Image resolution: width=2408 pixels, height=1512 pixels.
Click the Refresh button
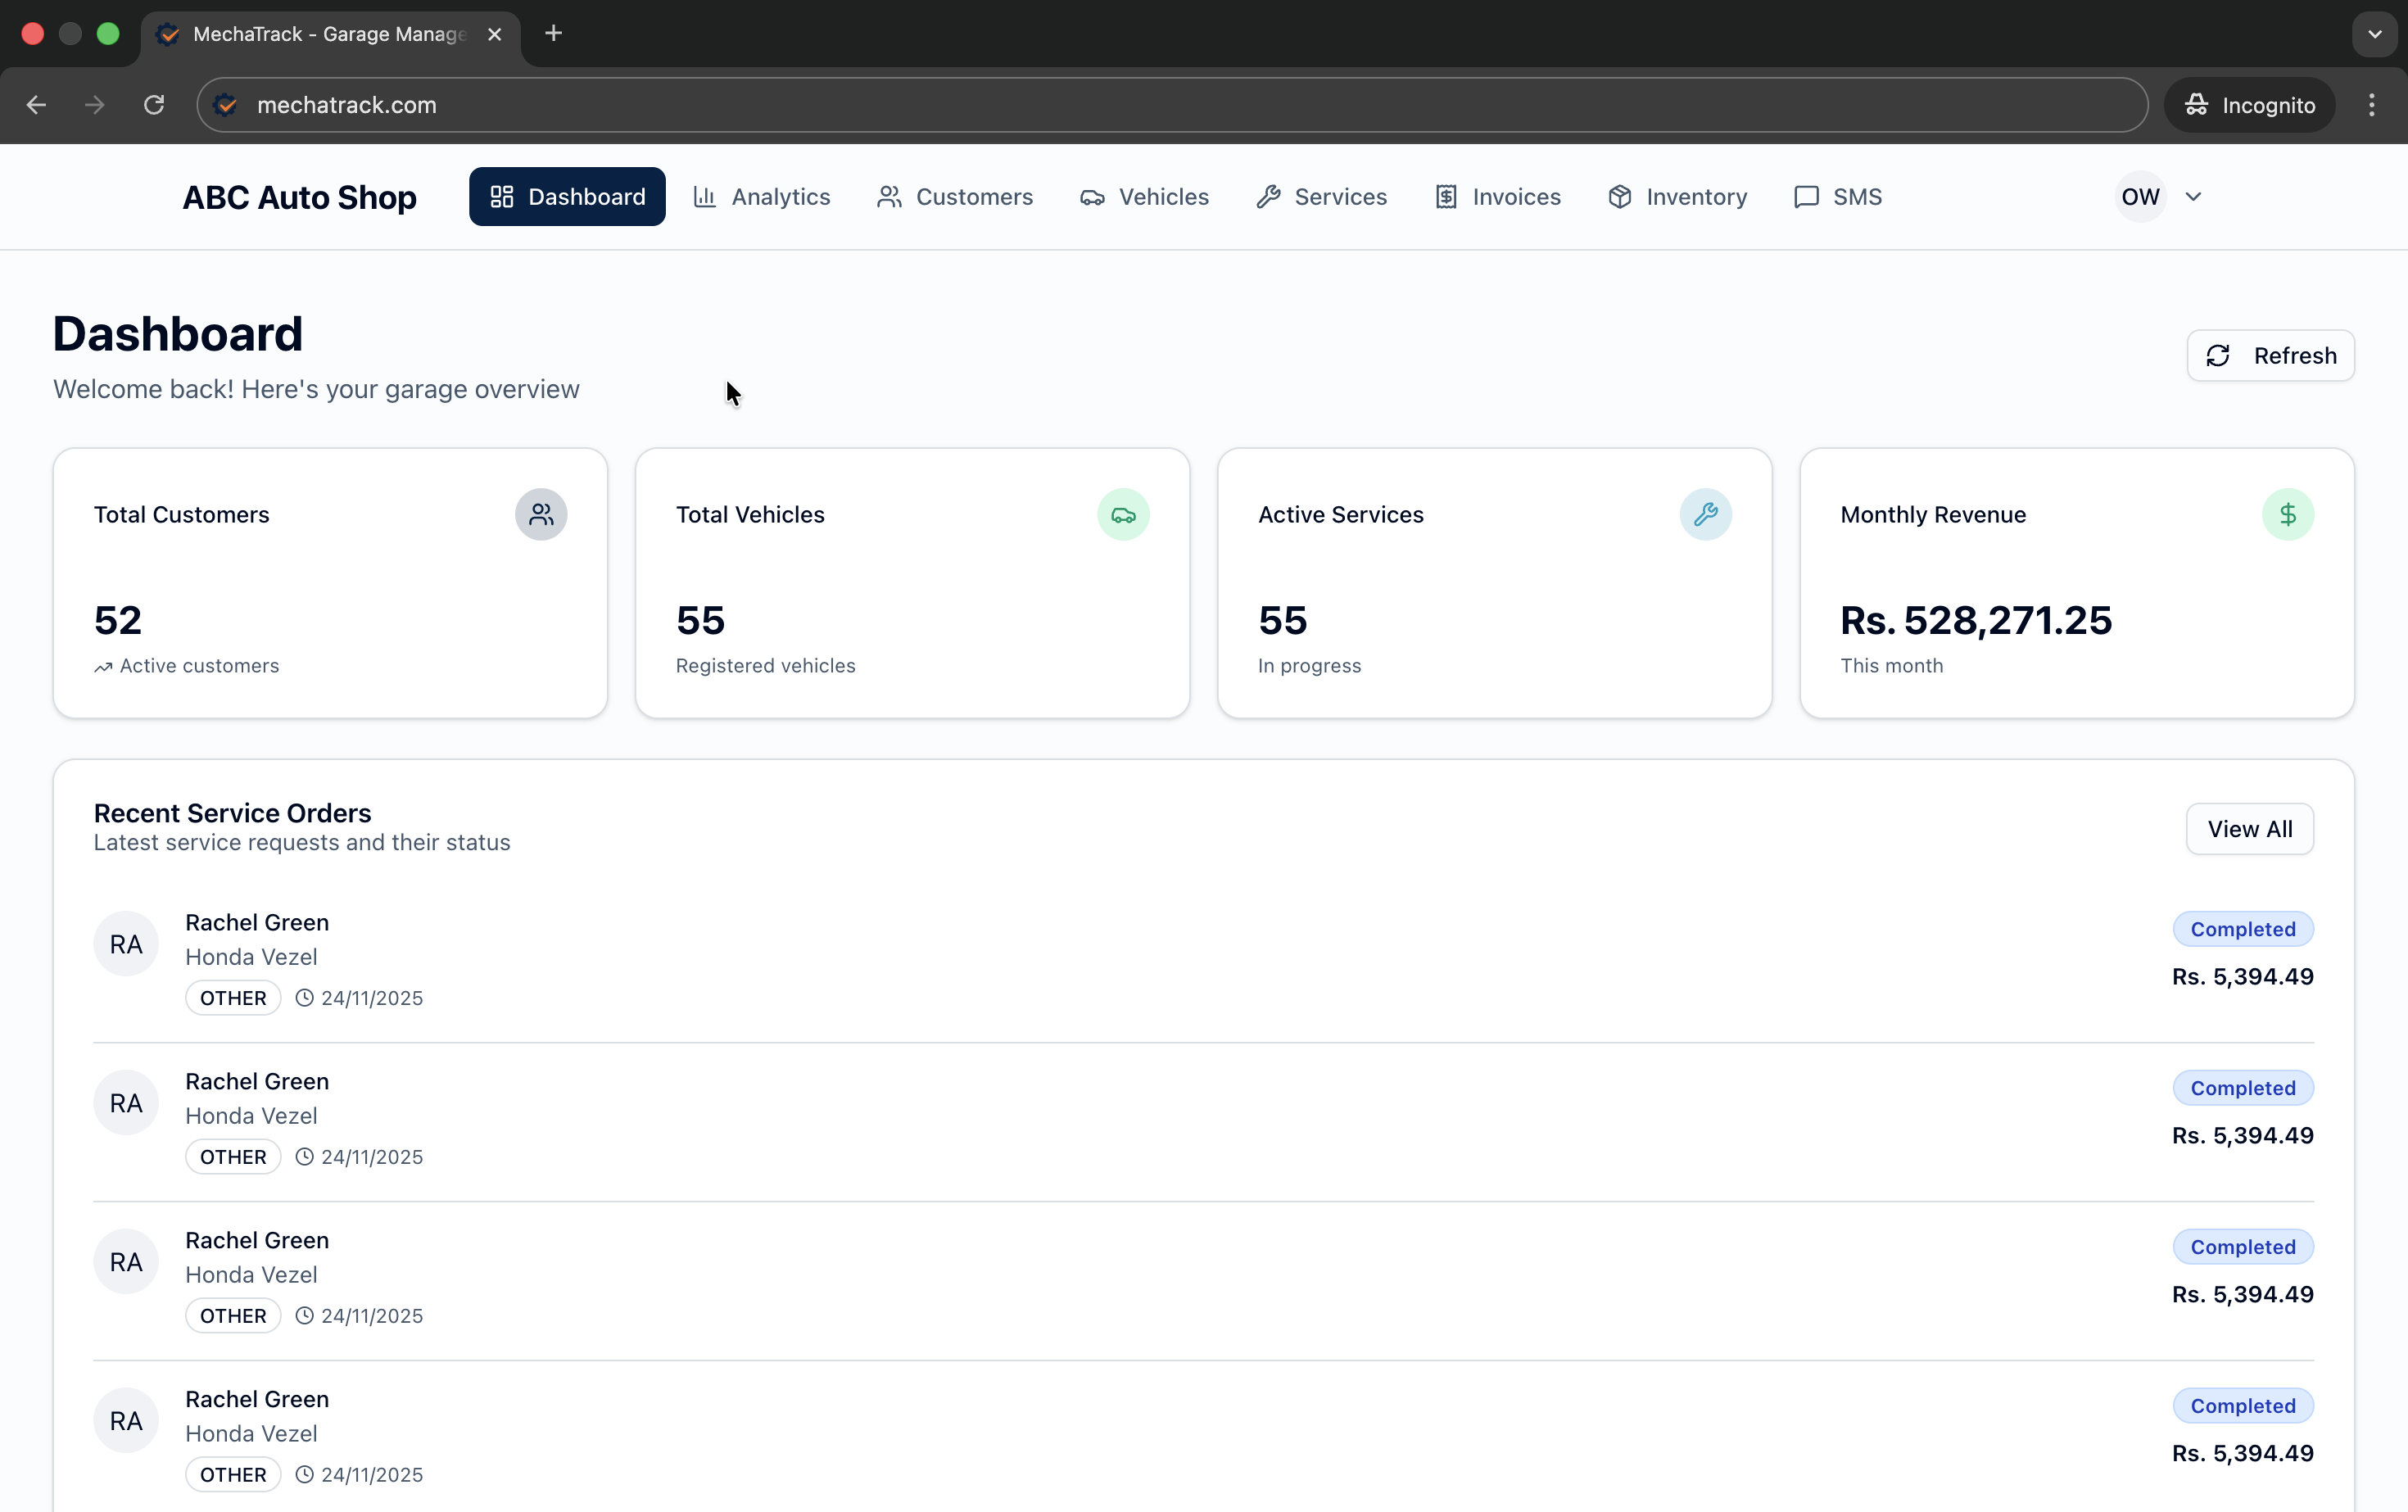(x=2270, y=355)
